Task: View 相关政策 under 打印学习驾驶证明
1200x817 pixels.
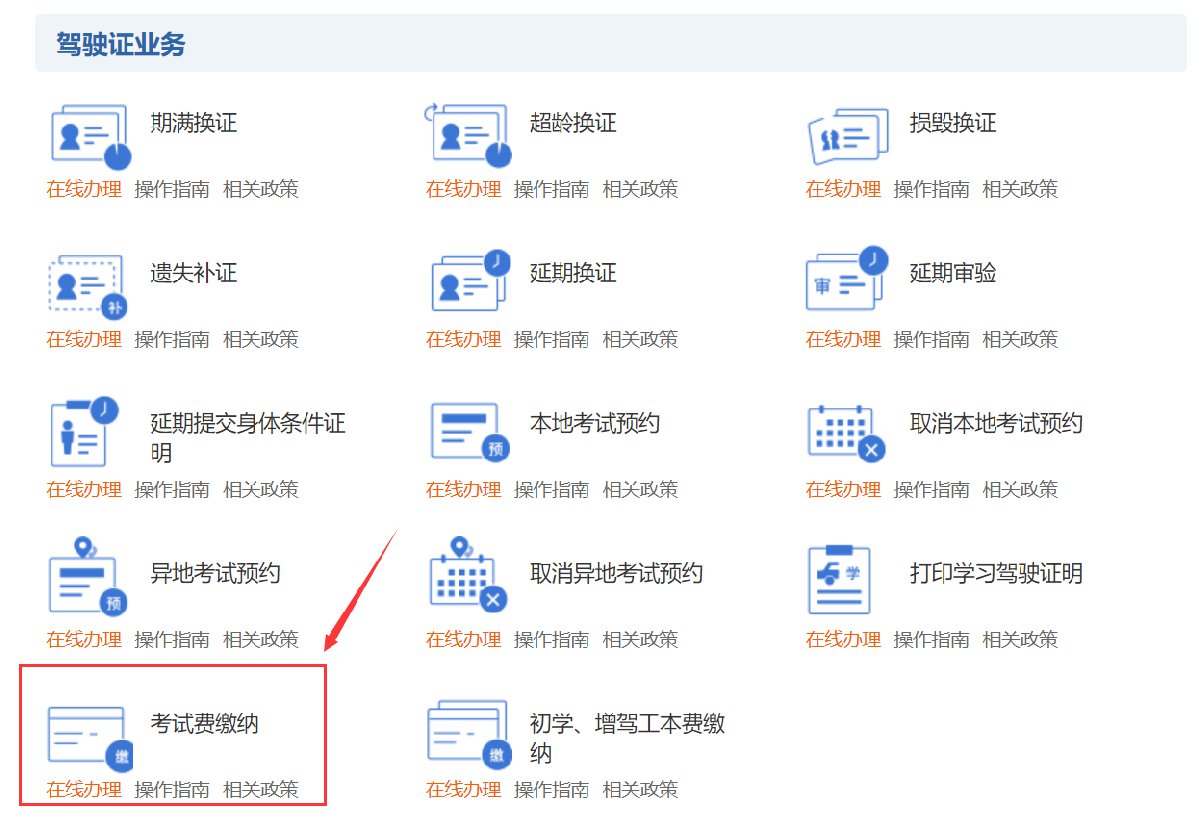Action: coord(1019,639)
